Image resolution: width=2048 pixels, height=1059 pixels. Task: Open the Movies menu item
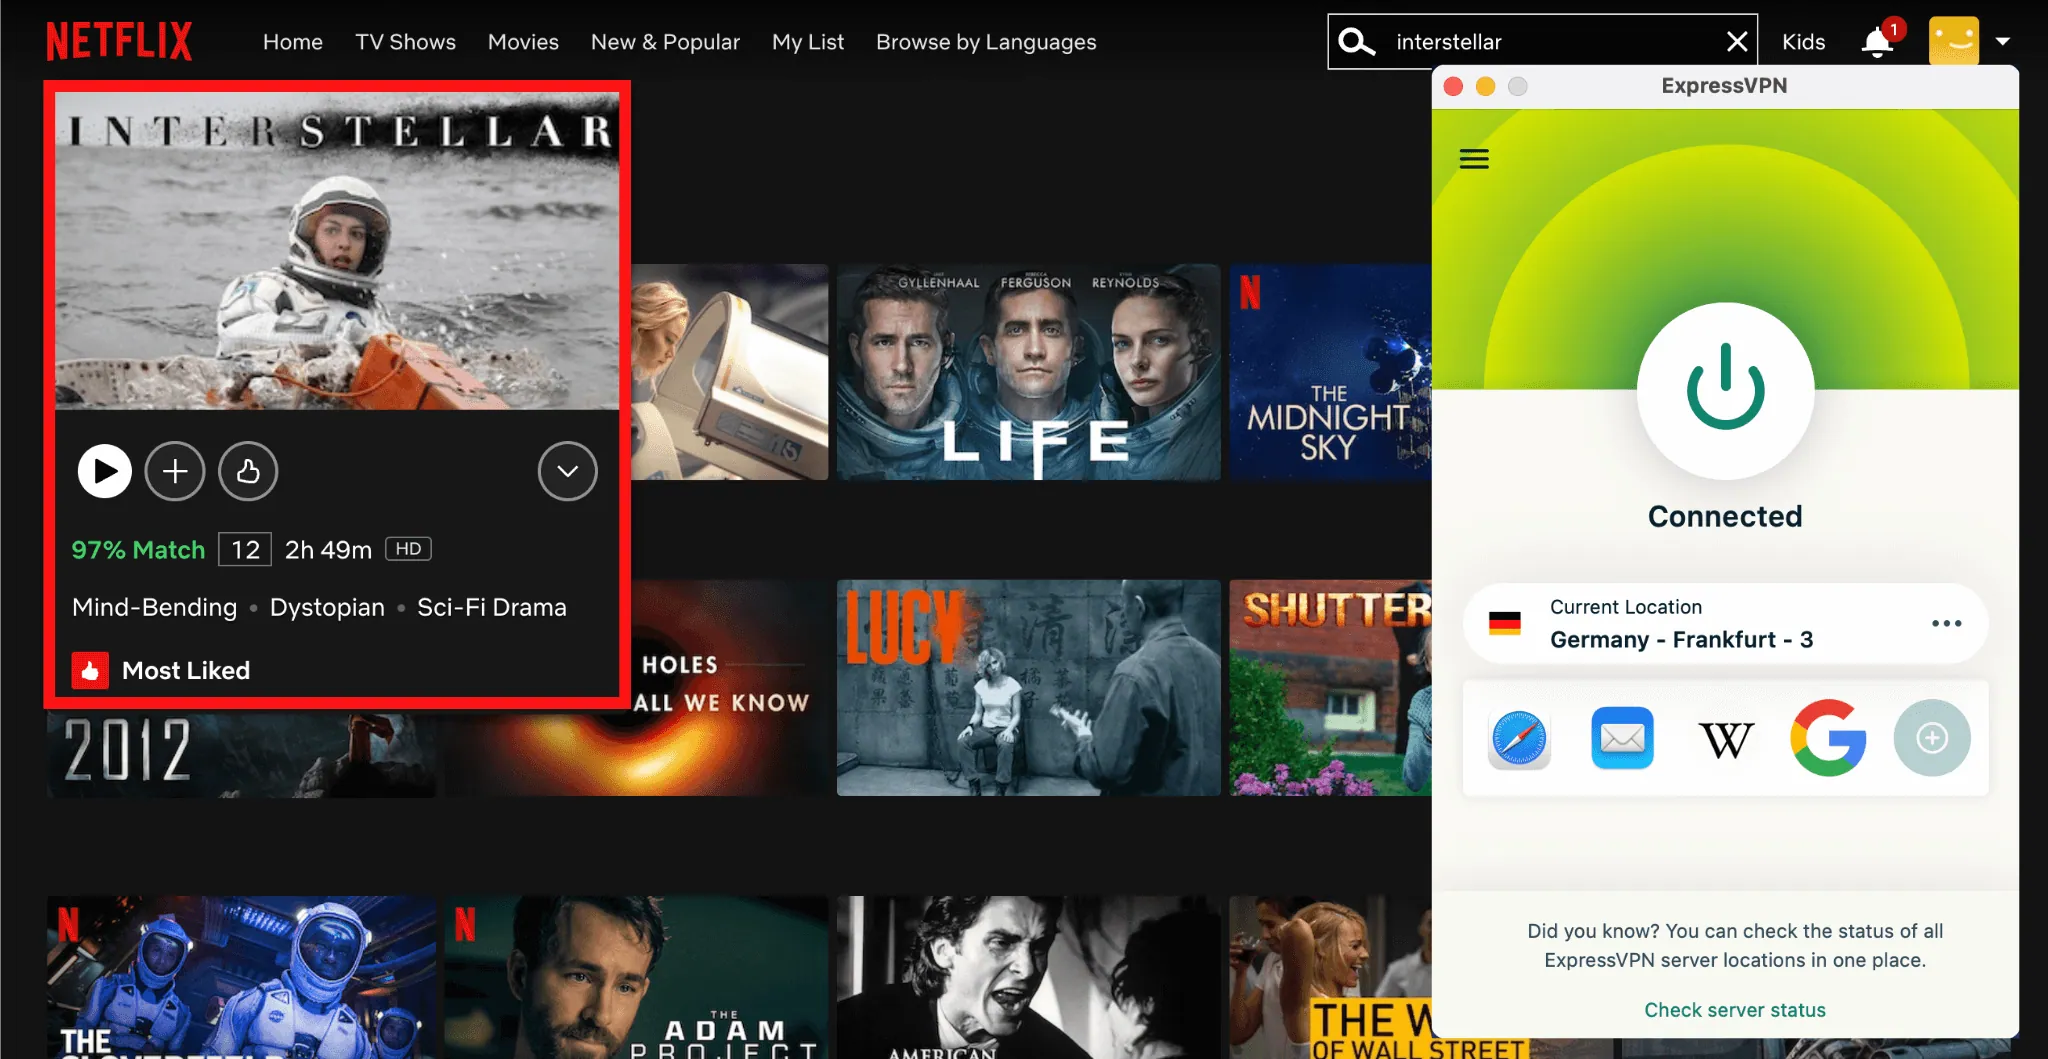523,42
